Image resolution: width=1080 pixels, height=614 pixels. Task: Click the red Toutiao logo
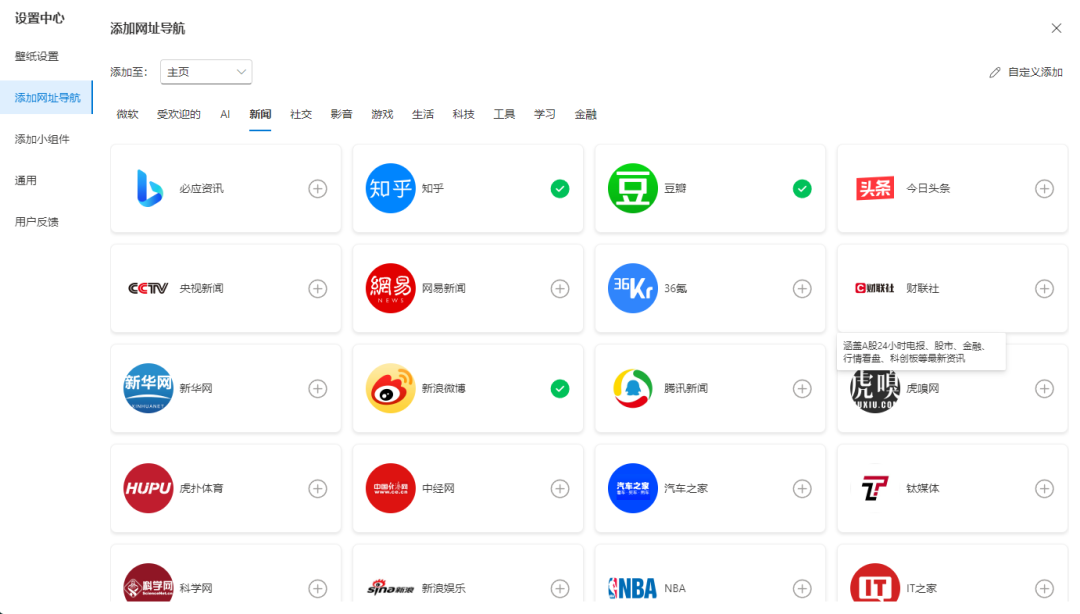point(875,188)
